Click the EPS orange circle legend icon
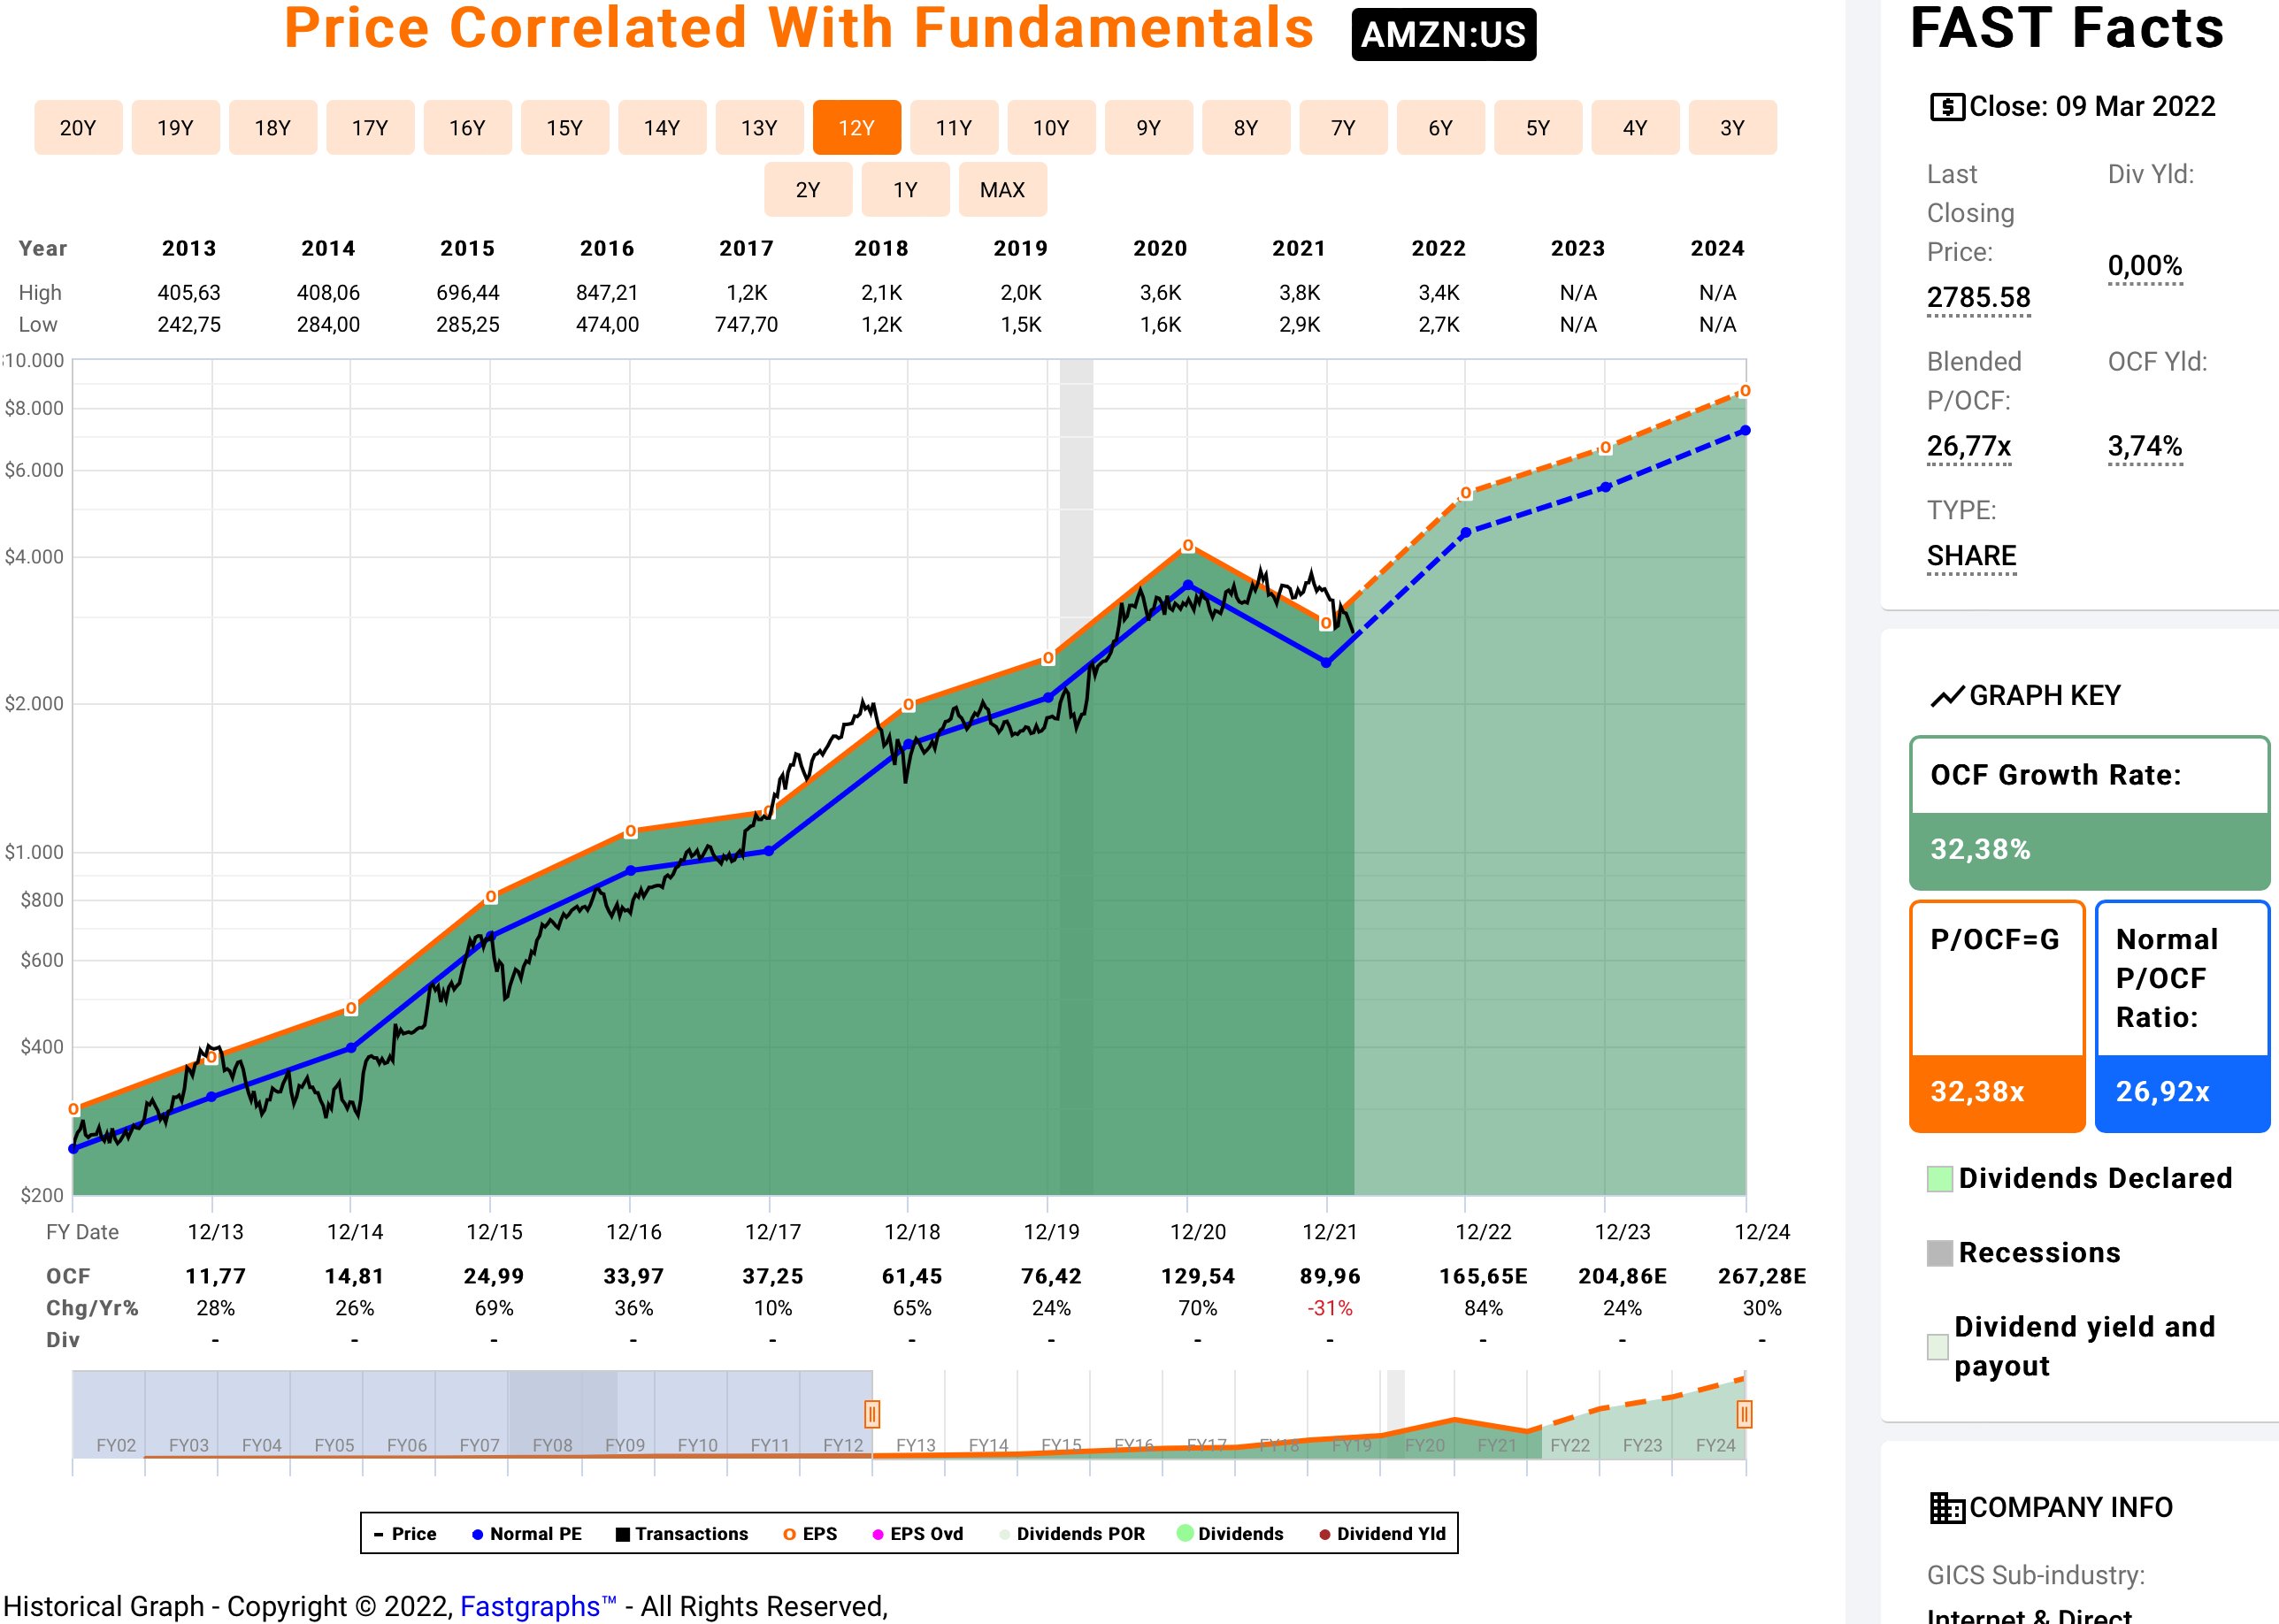This screenshot has width=2279, height=1624. 789,1534
